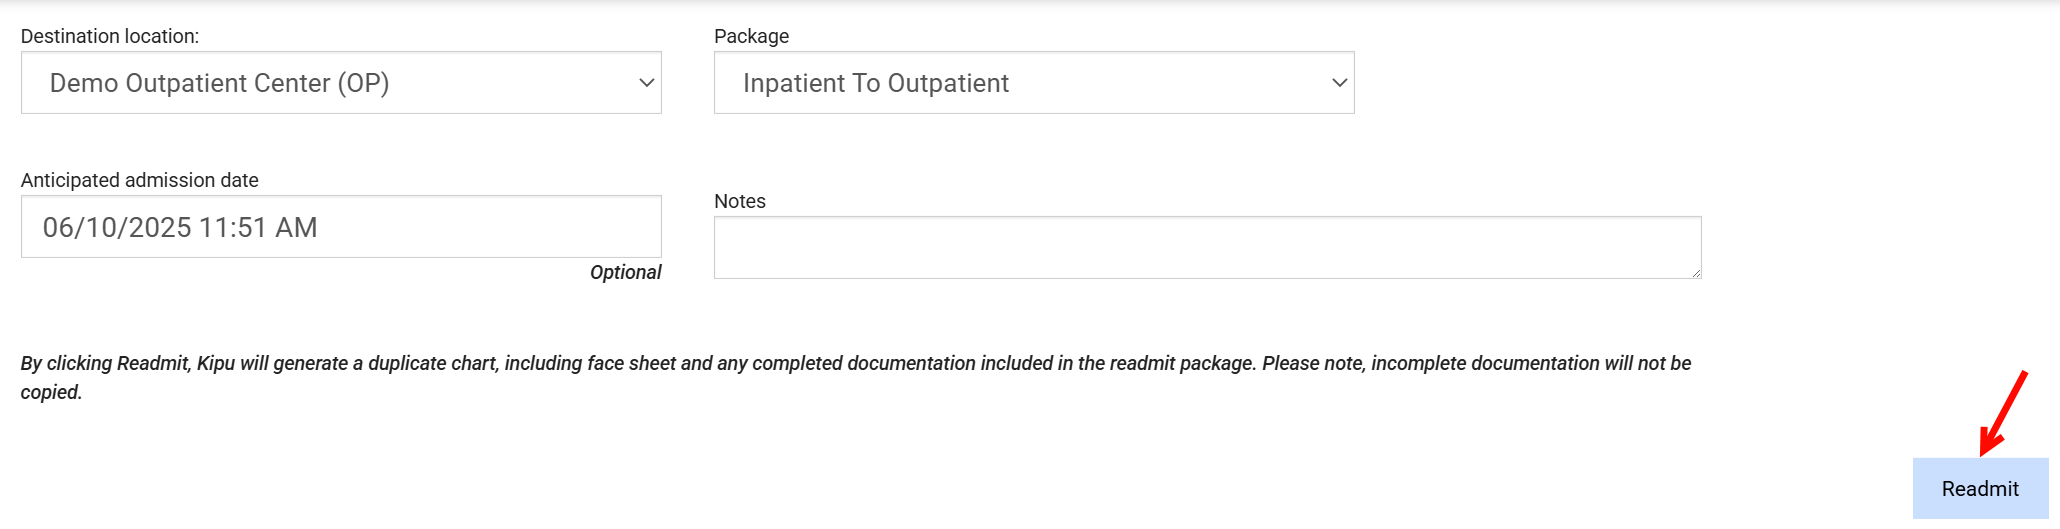Select the "Demo Outpatient Center (OP)" value
The width and height of the screenshot is (2060, 529).
pos(219,83)
